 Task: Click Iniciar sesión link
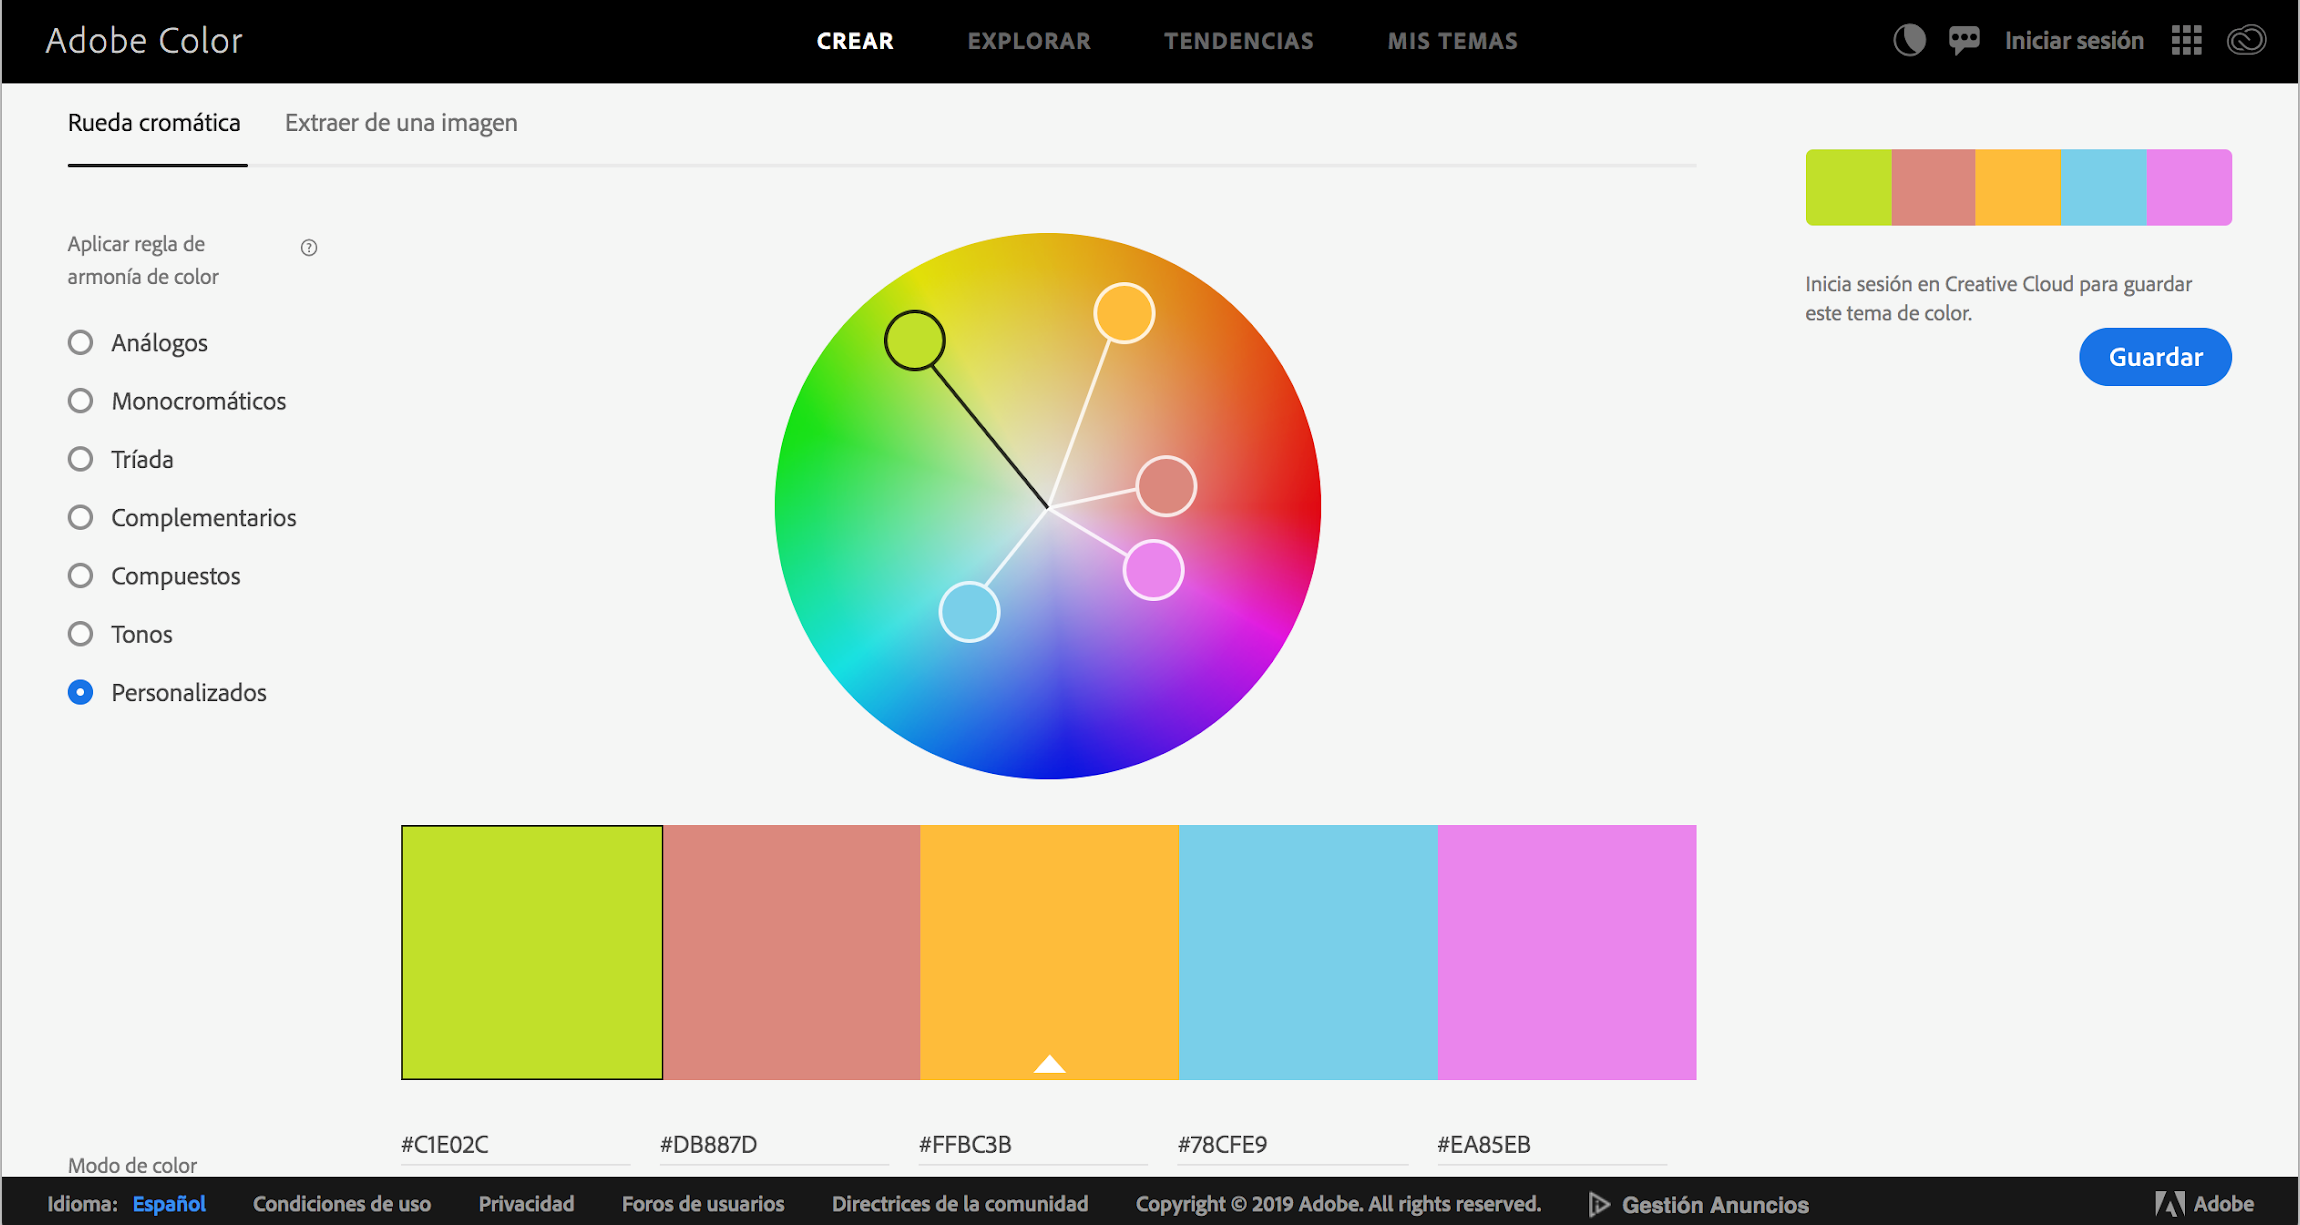pos(2073,41)
